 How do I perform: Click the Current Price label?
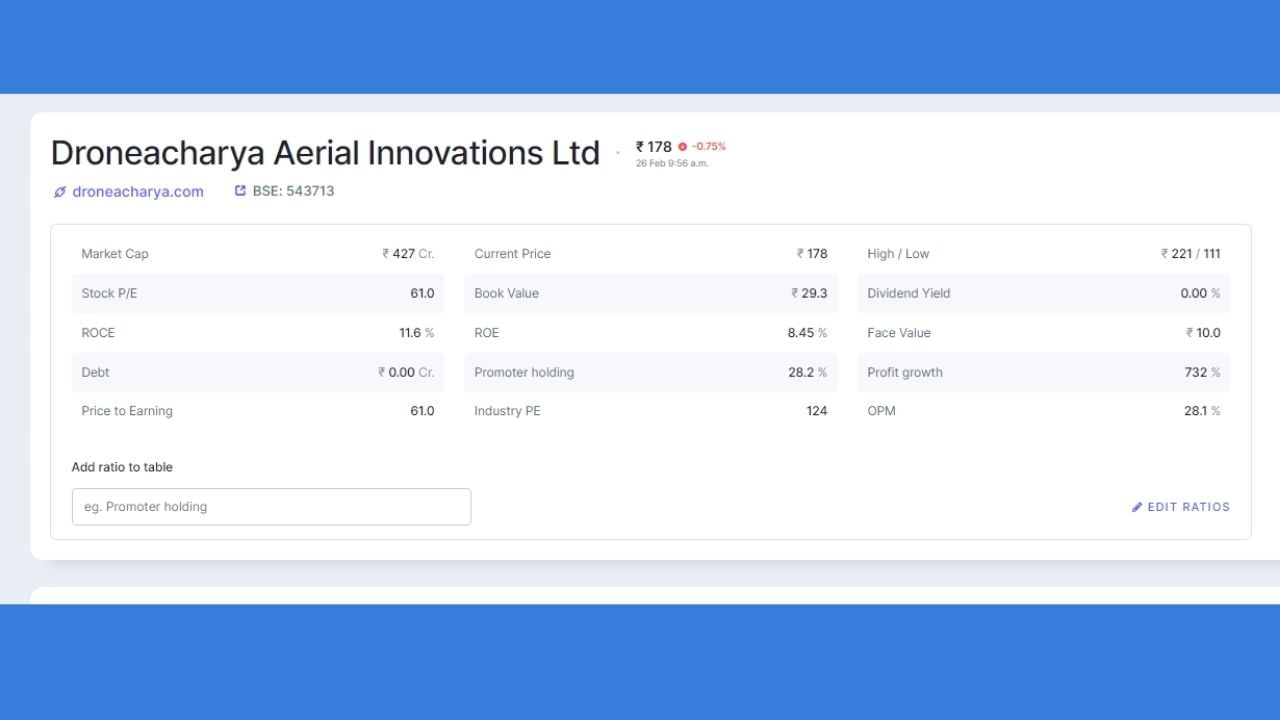point(513,254)
